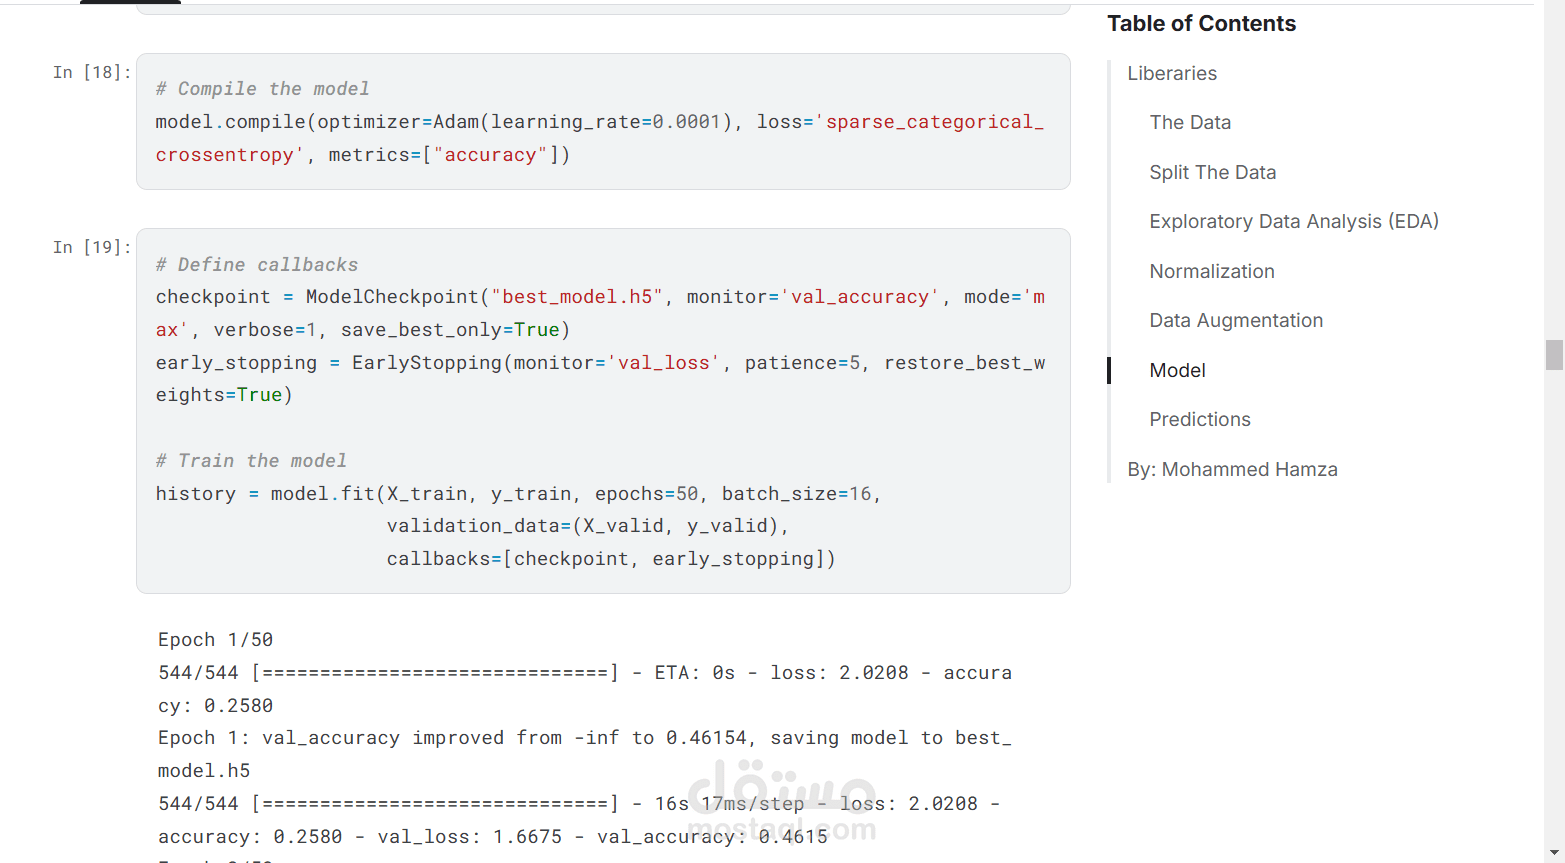Viewport: 1565px width, 863px height.
Task: Navigate to Exploratory Data Analysis (EDA)
Action: tap(1293, 222)
